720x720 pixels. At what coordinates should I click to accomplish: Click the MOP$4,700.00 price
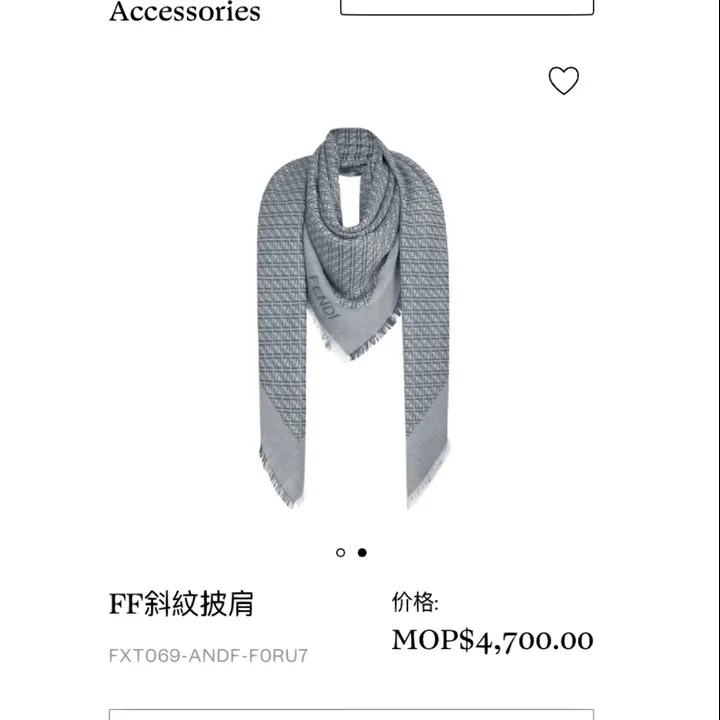tap(492, 640)
